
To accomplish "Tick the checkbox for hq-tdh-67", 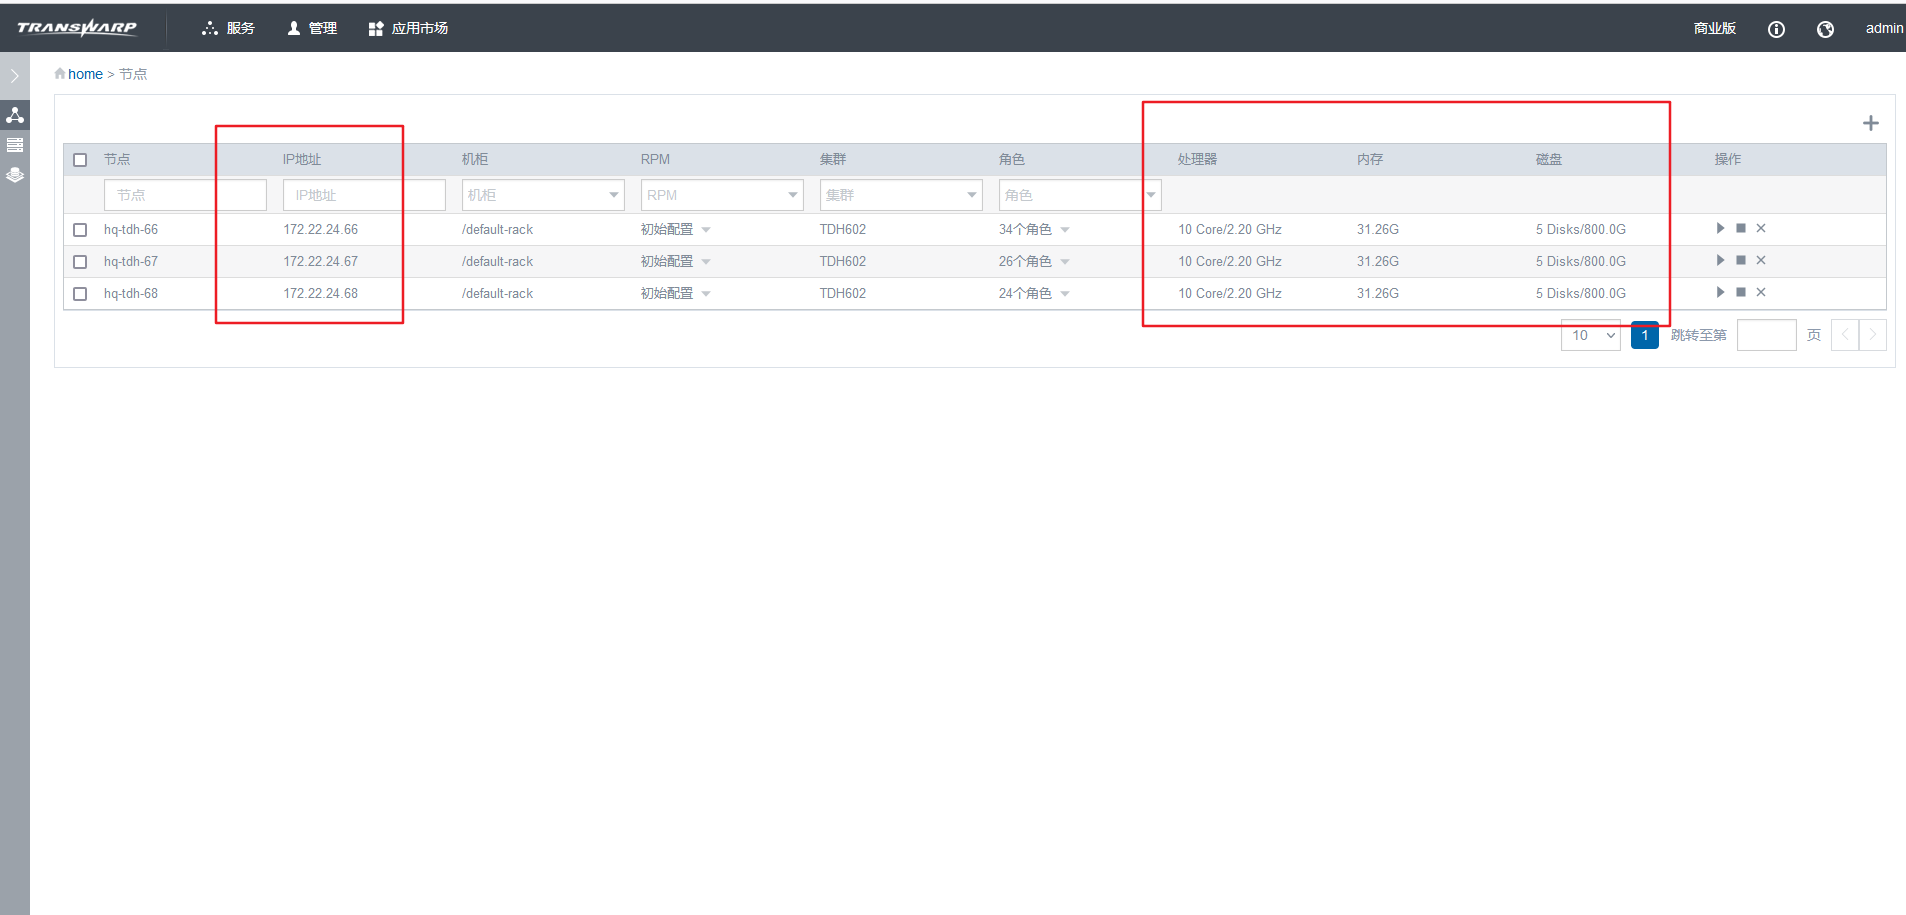I will pos(80,262).
